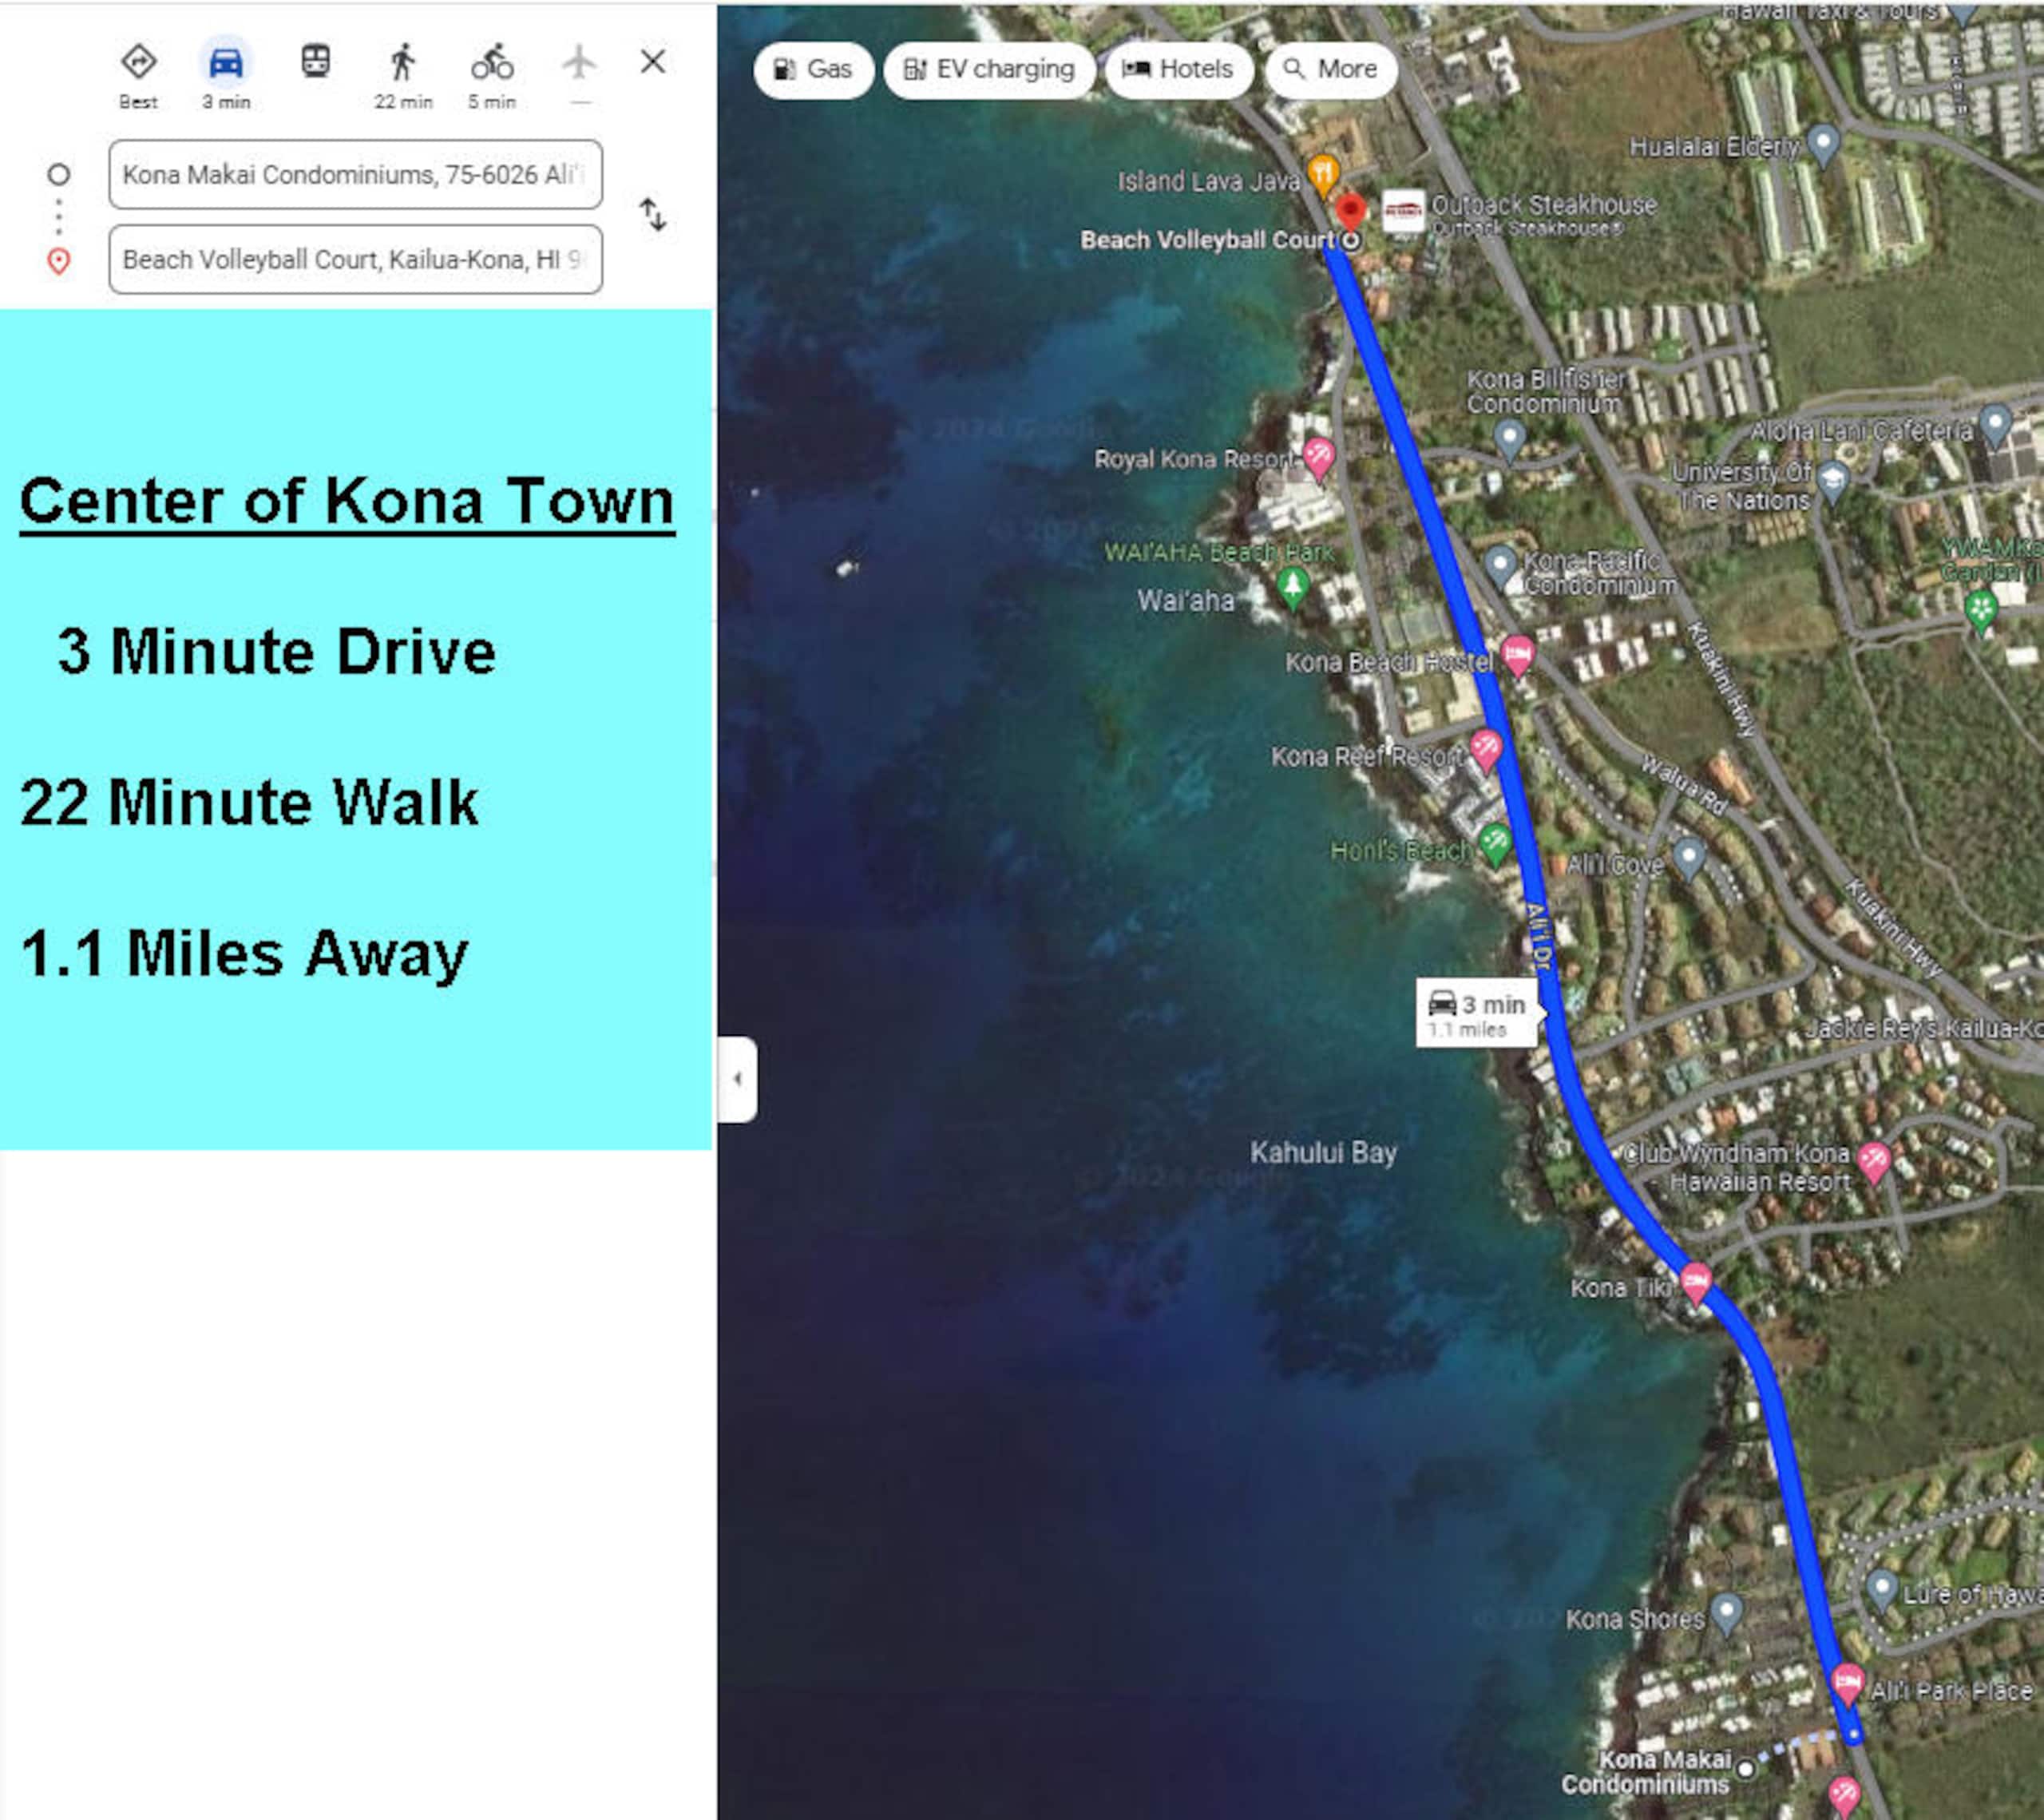Viewport: 2044px width, 1820px height.
Task: Edit the Kona Makai Condominiums starting point field
Action: 356,175
